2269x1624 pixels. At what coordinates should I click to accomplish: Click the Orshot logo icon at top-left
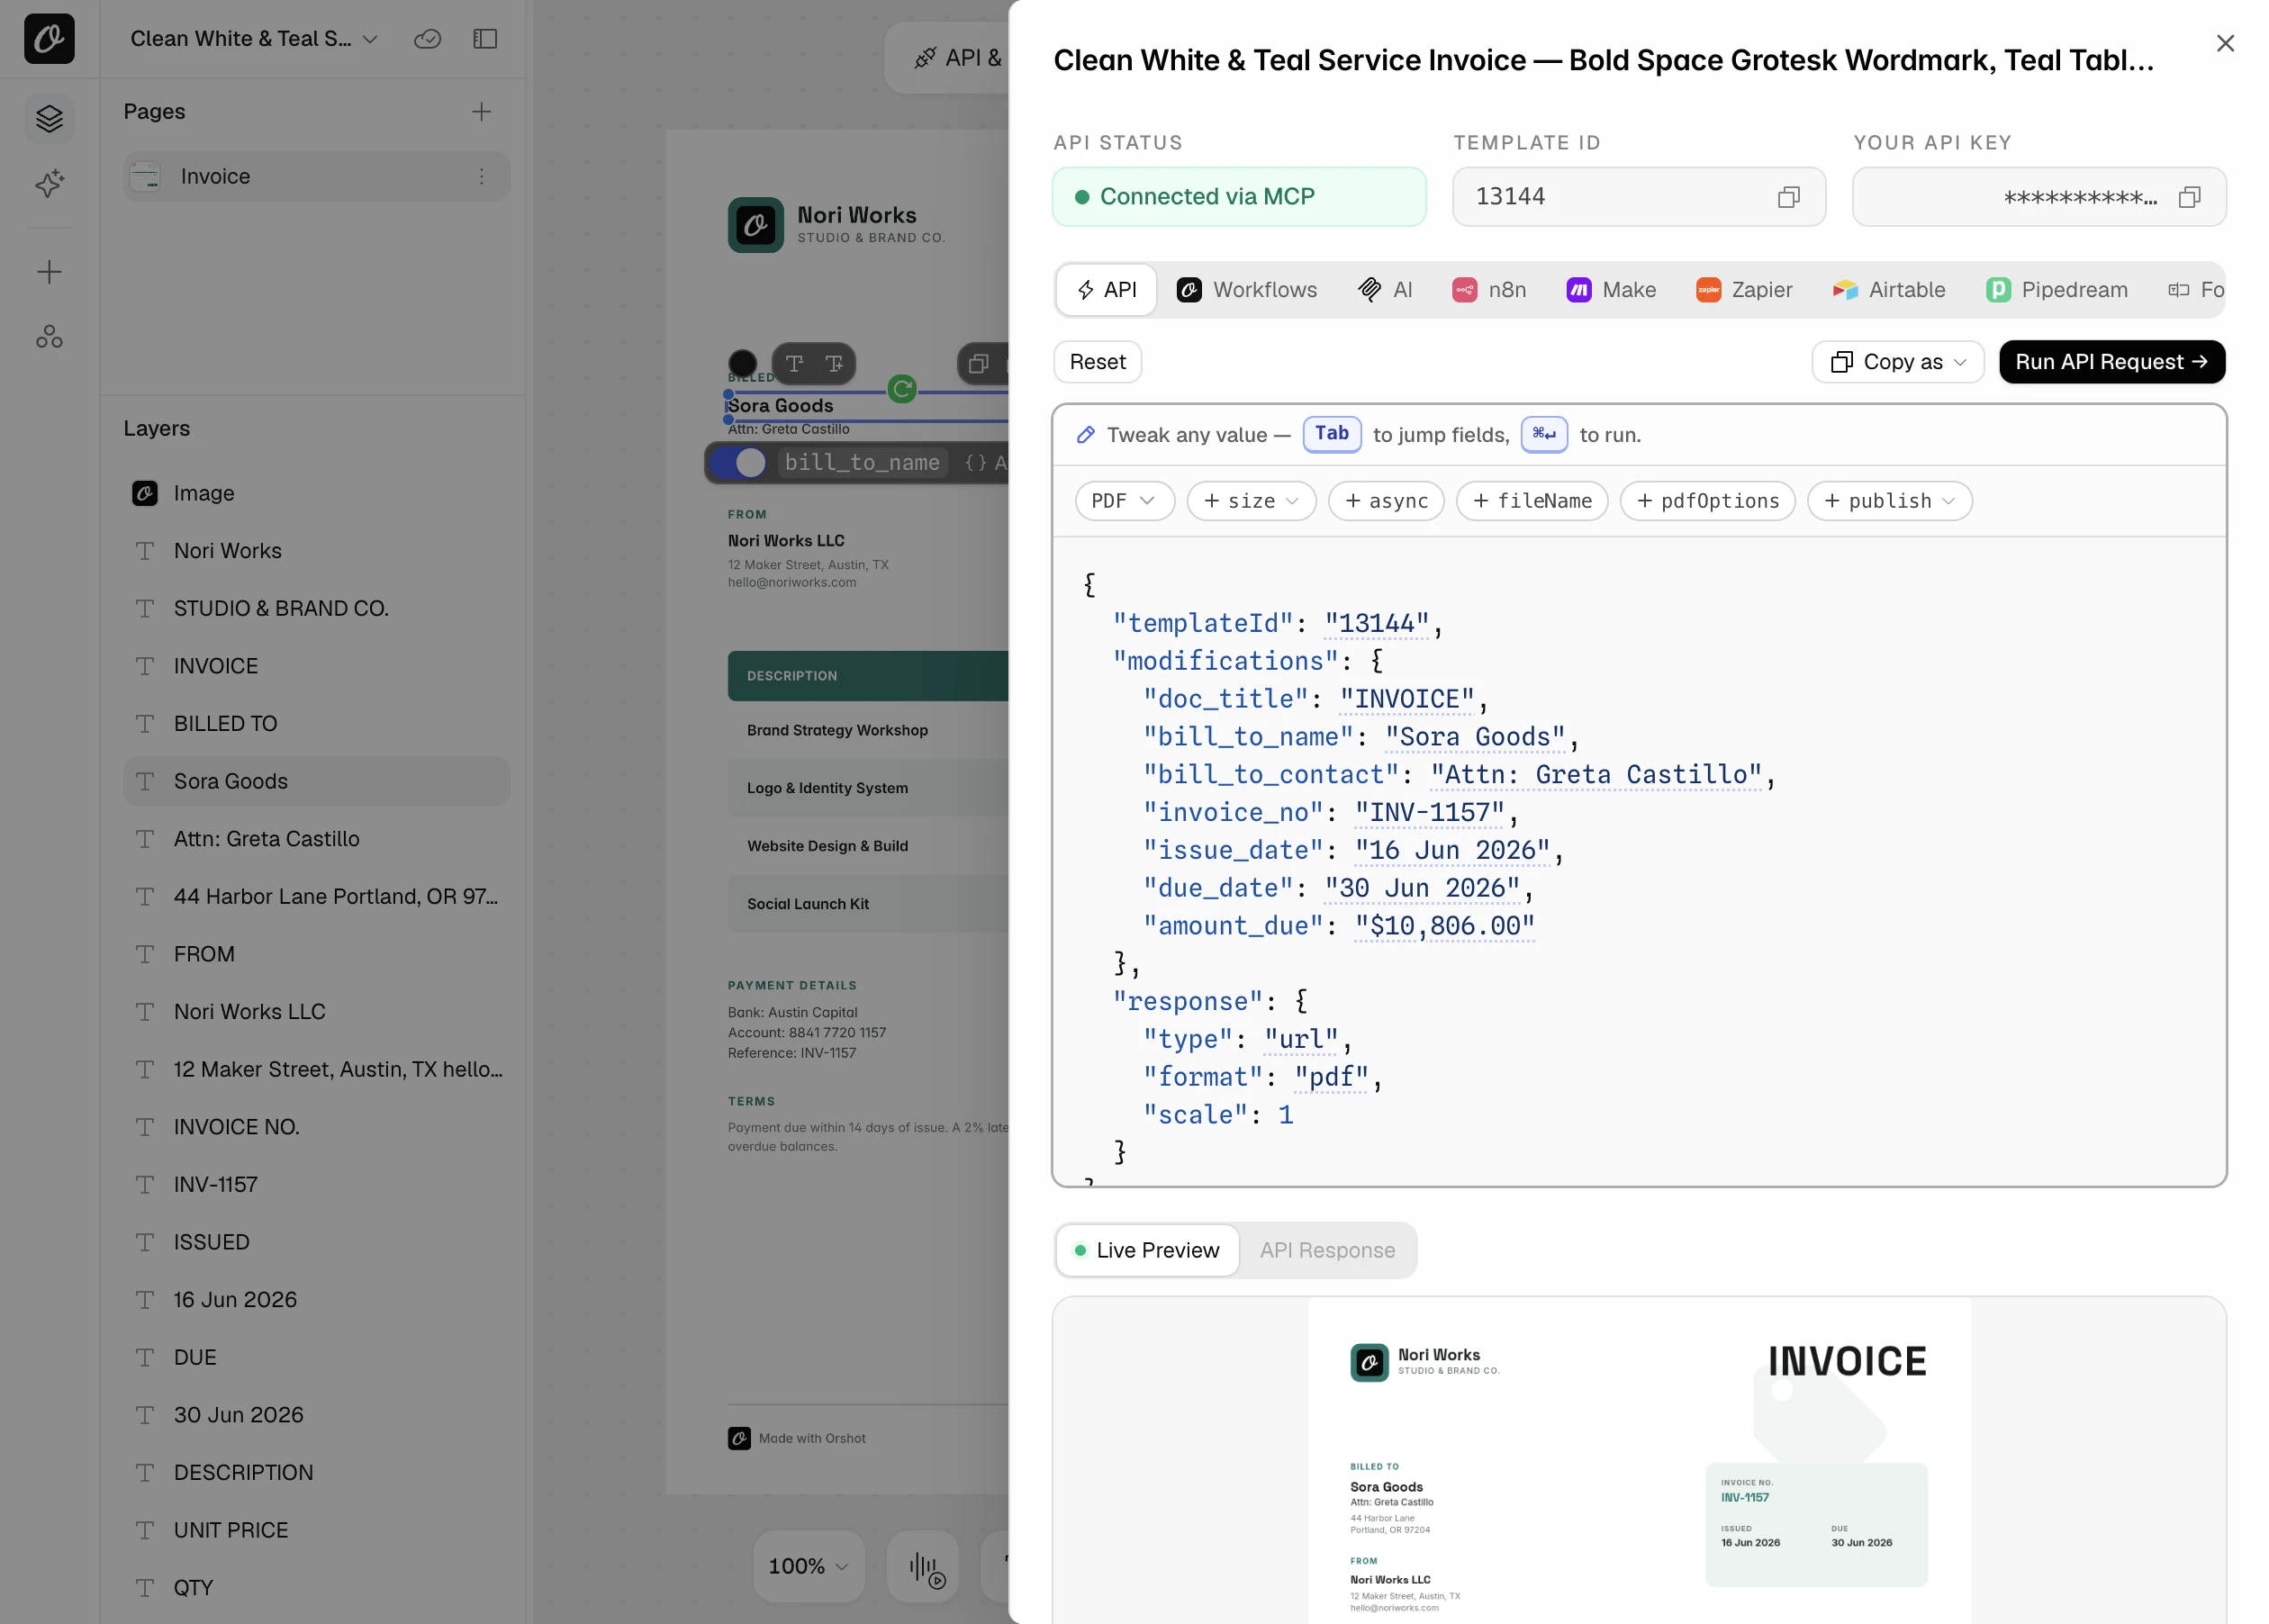click(49, 38)
